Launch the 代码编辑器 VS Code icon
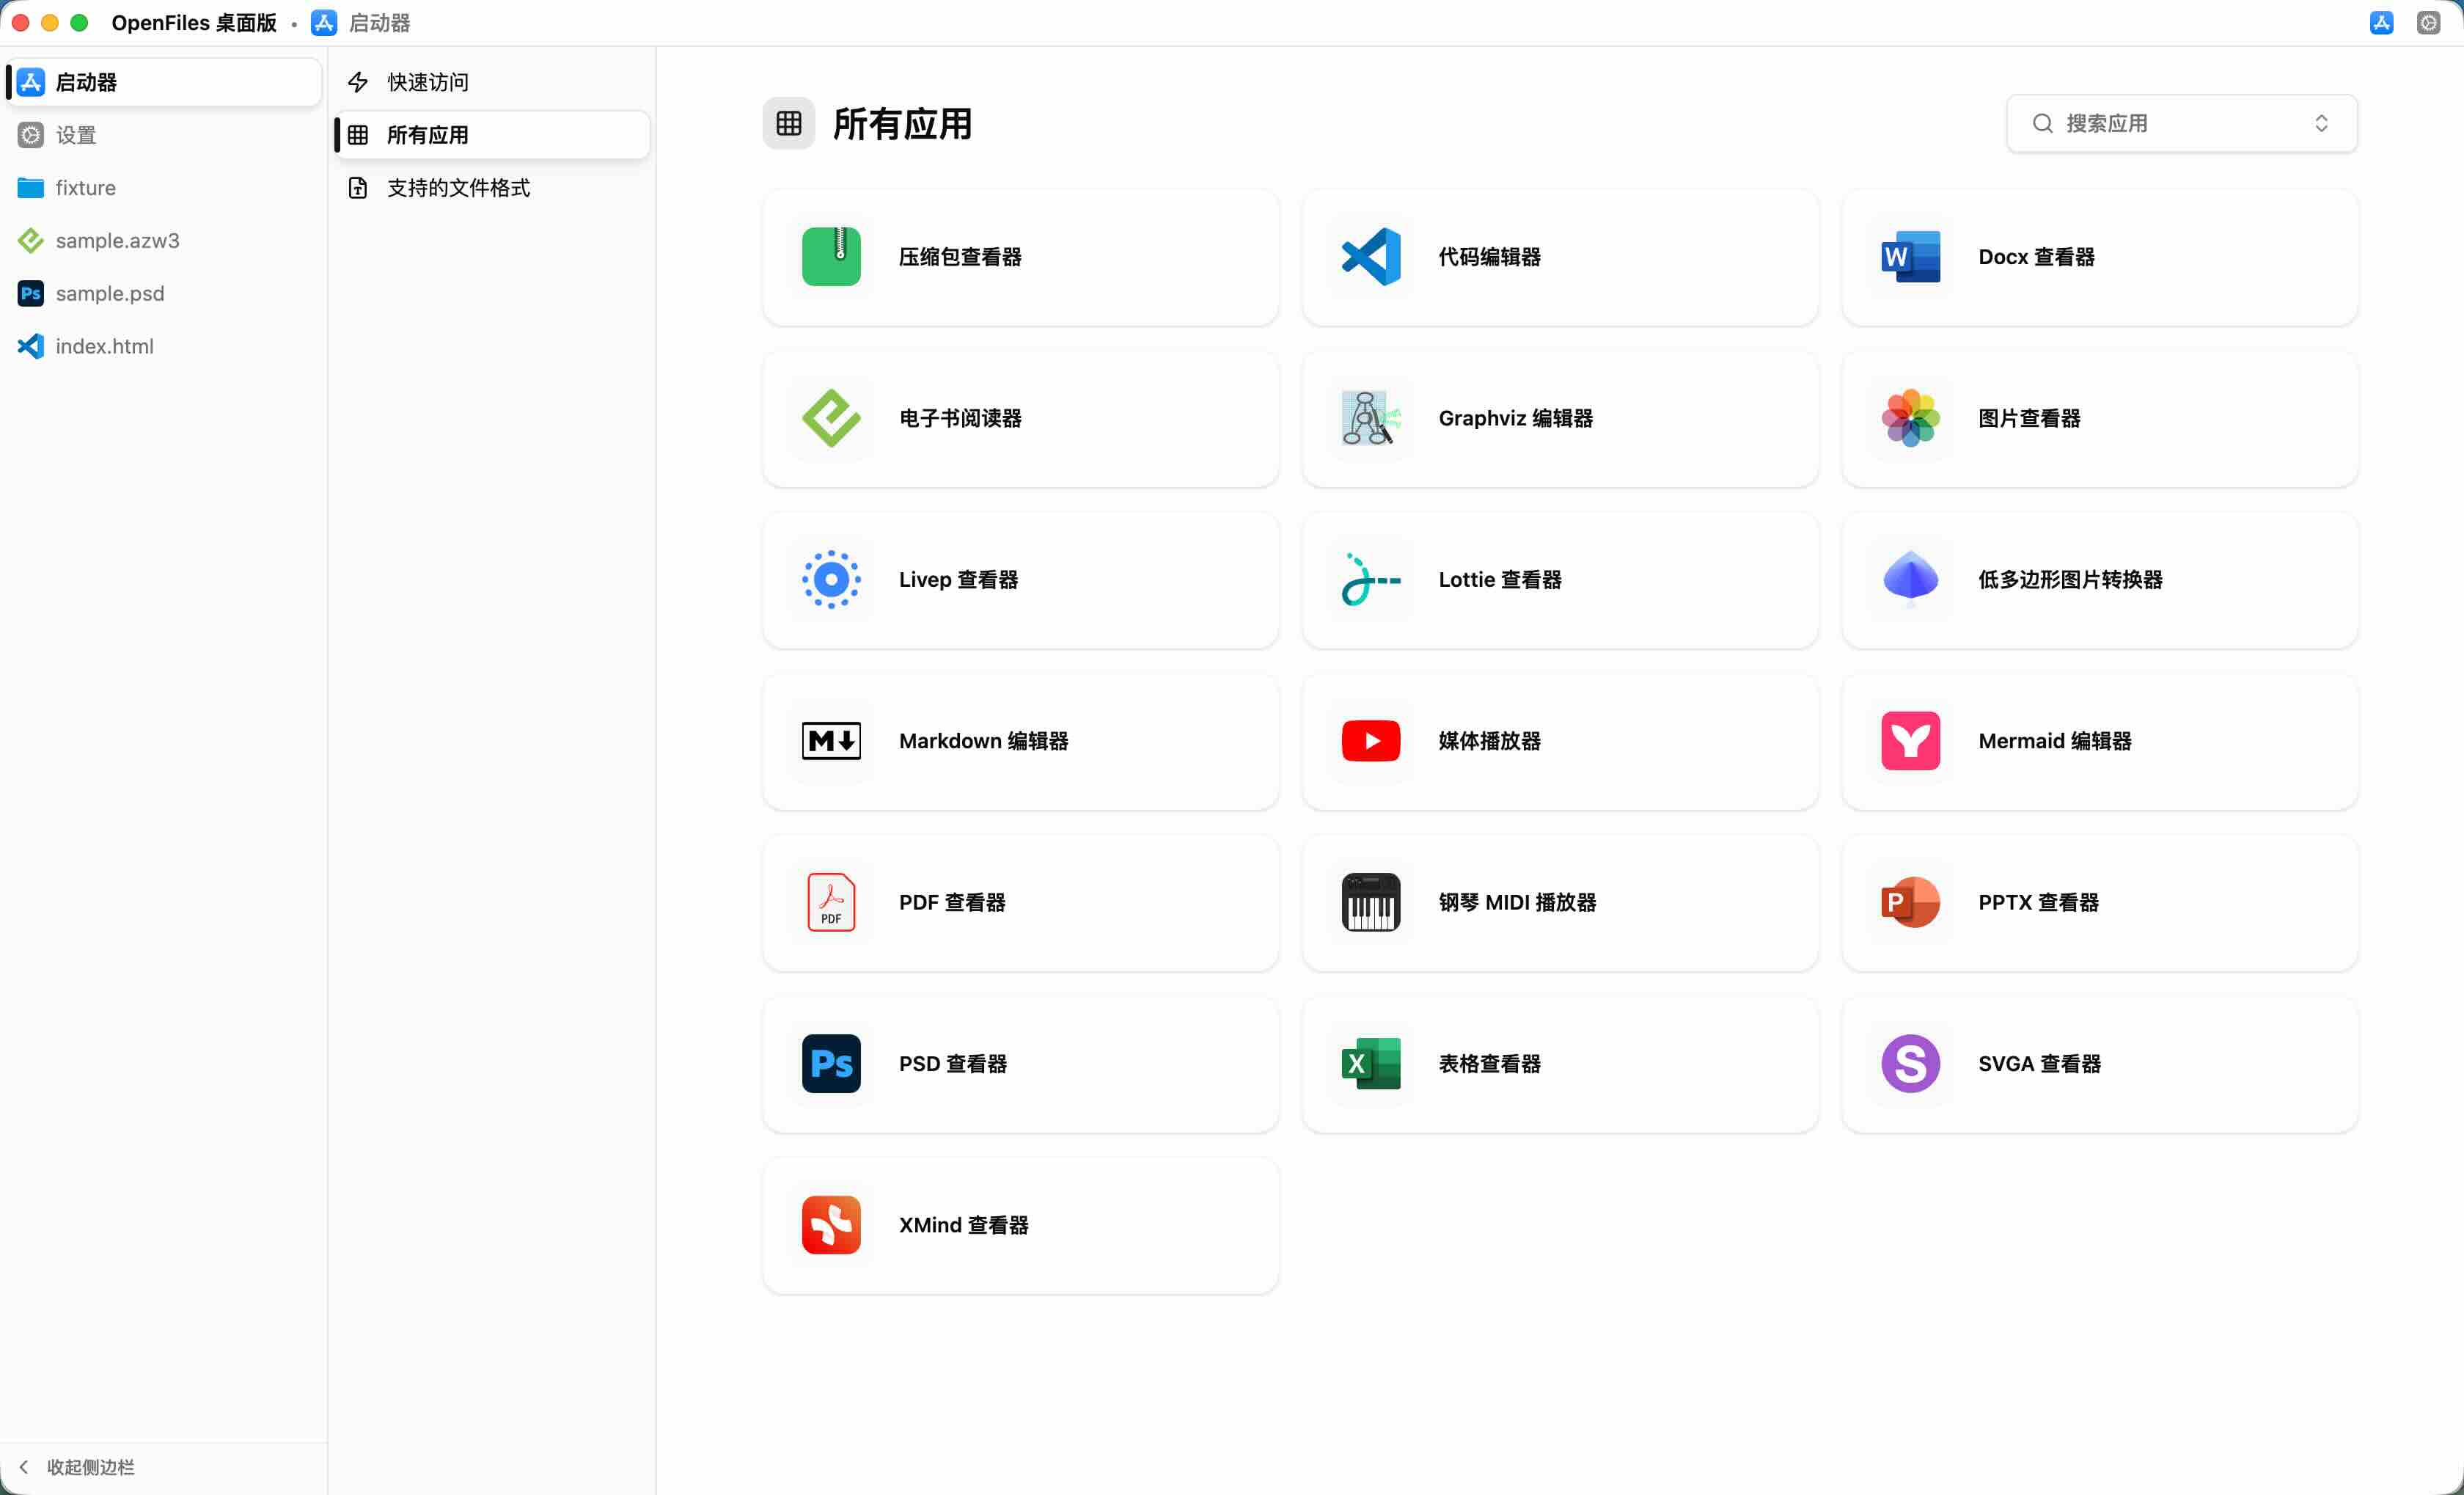The height and width of the screenshot is (1495, 2464). [1370, 257]
